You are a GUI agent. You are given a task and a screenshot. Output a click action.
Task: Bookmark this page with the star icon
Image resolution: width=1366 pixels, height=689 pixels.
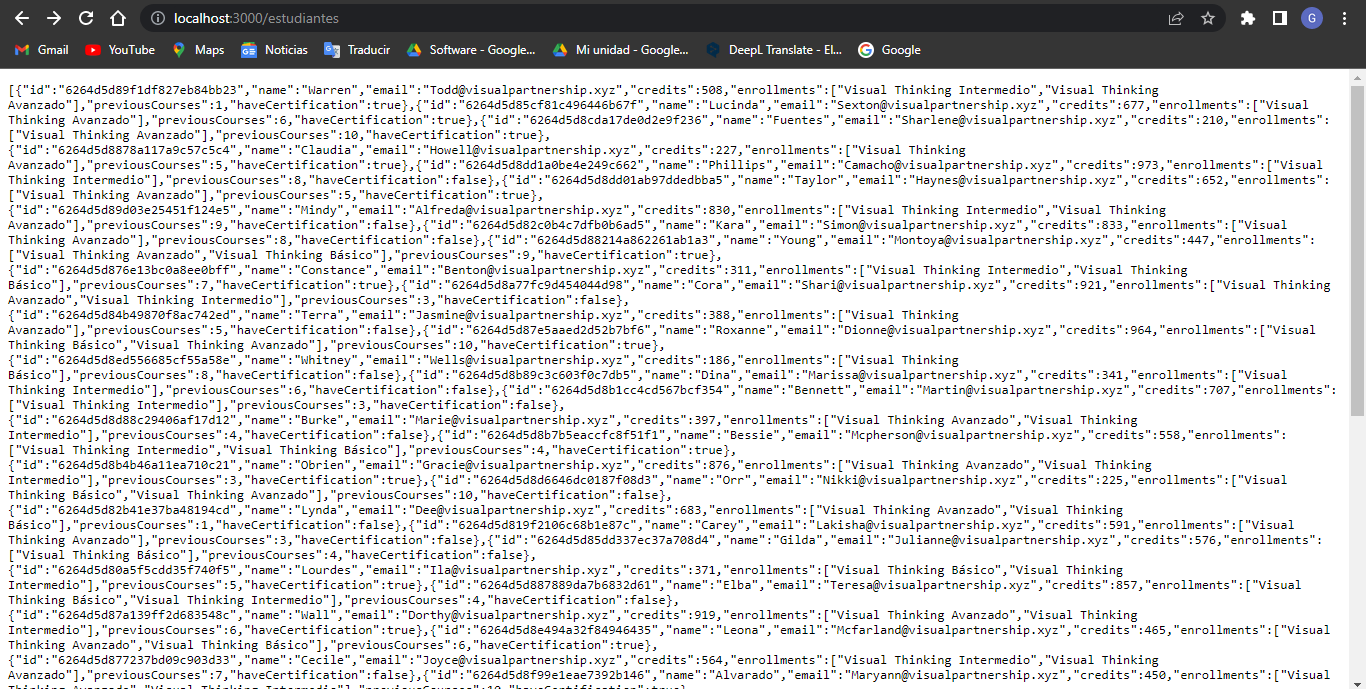point(1207,18)
